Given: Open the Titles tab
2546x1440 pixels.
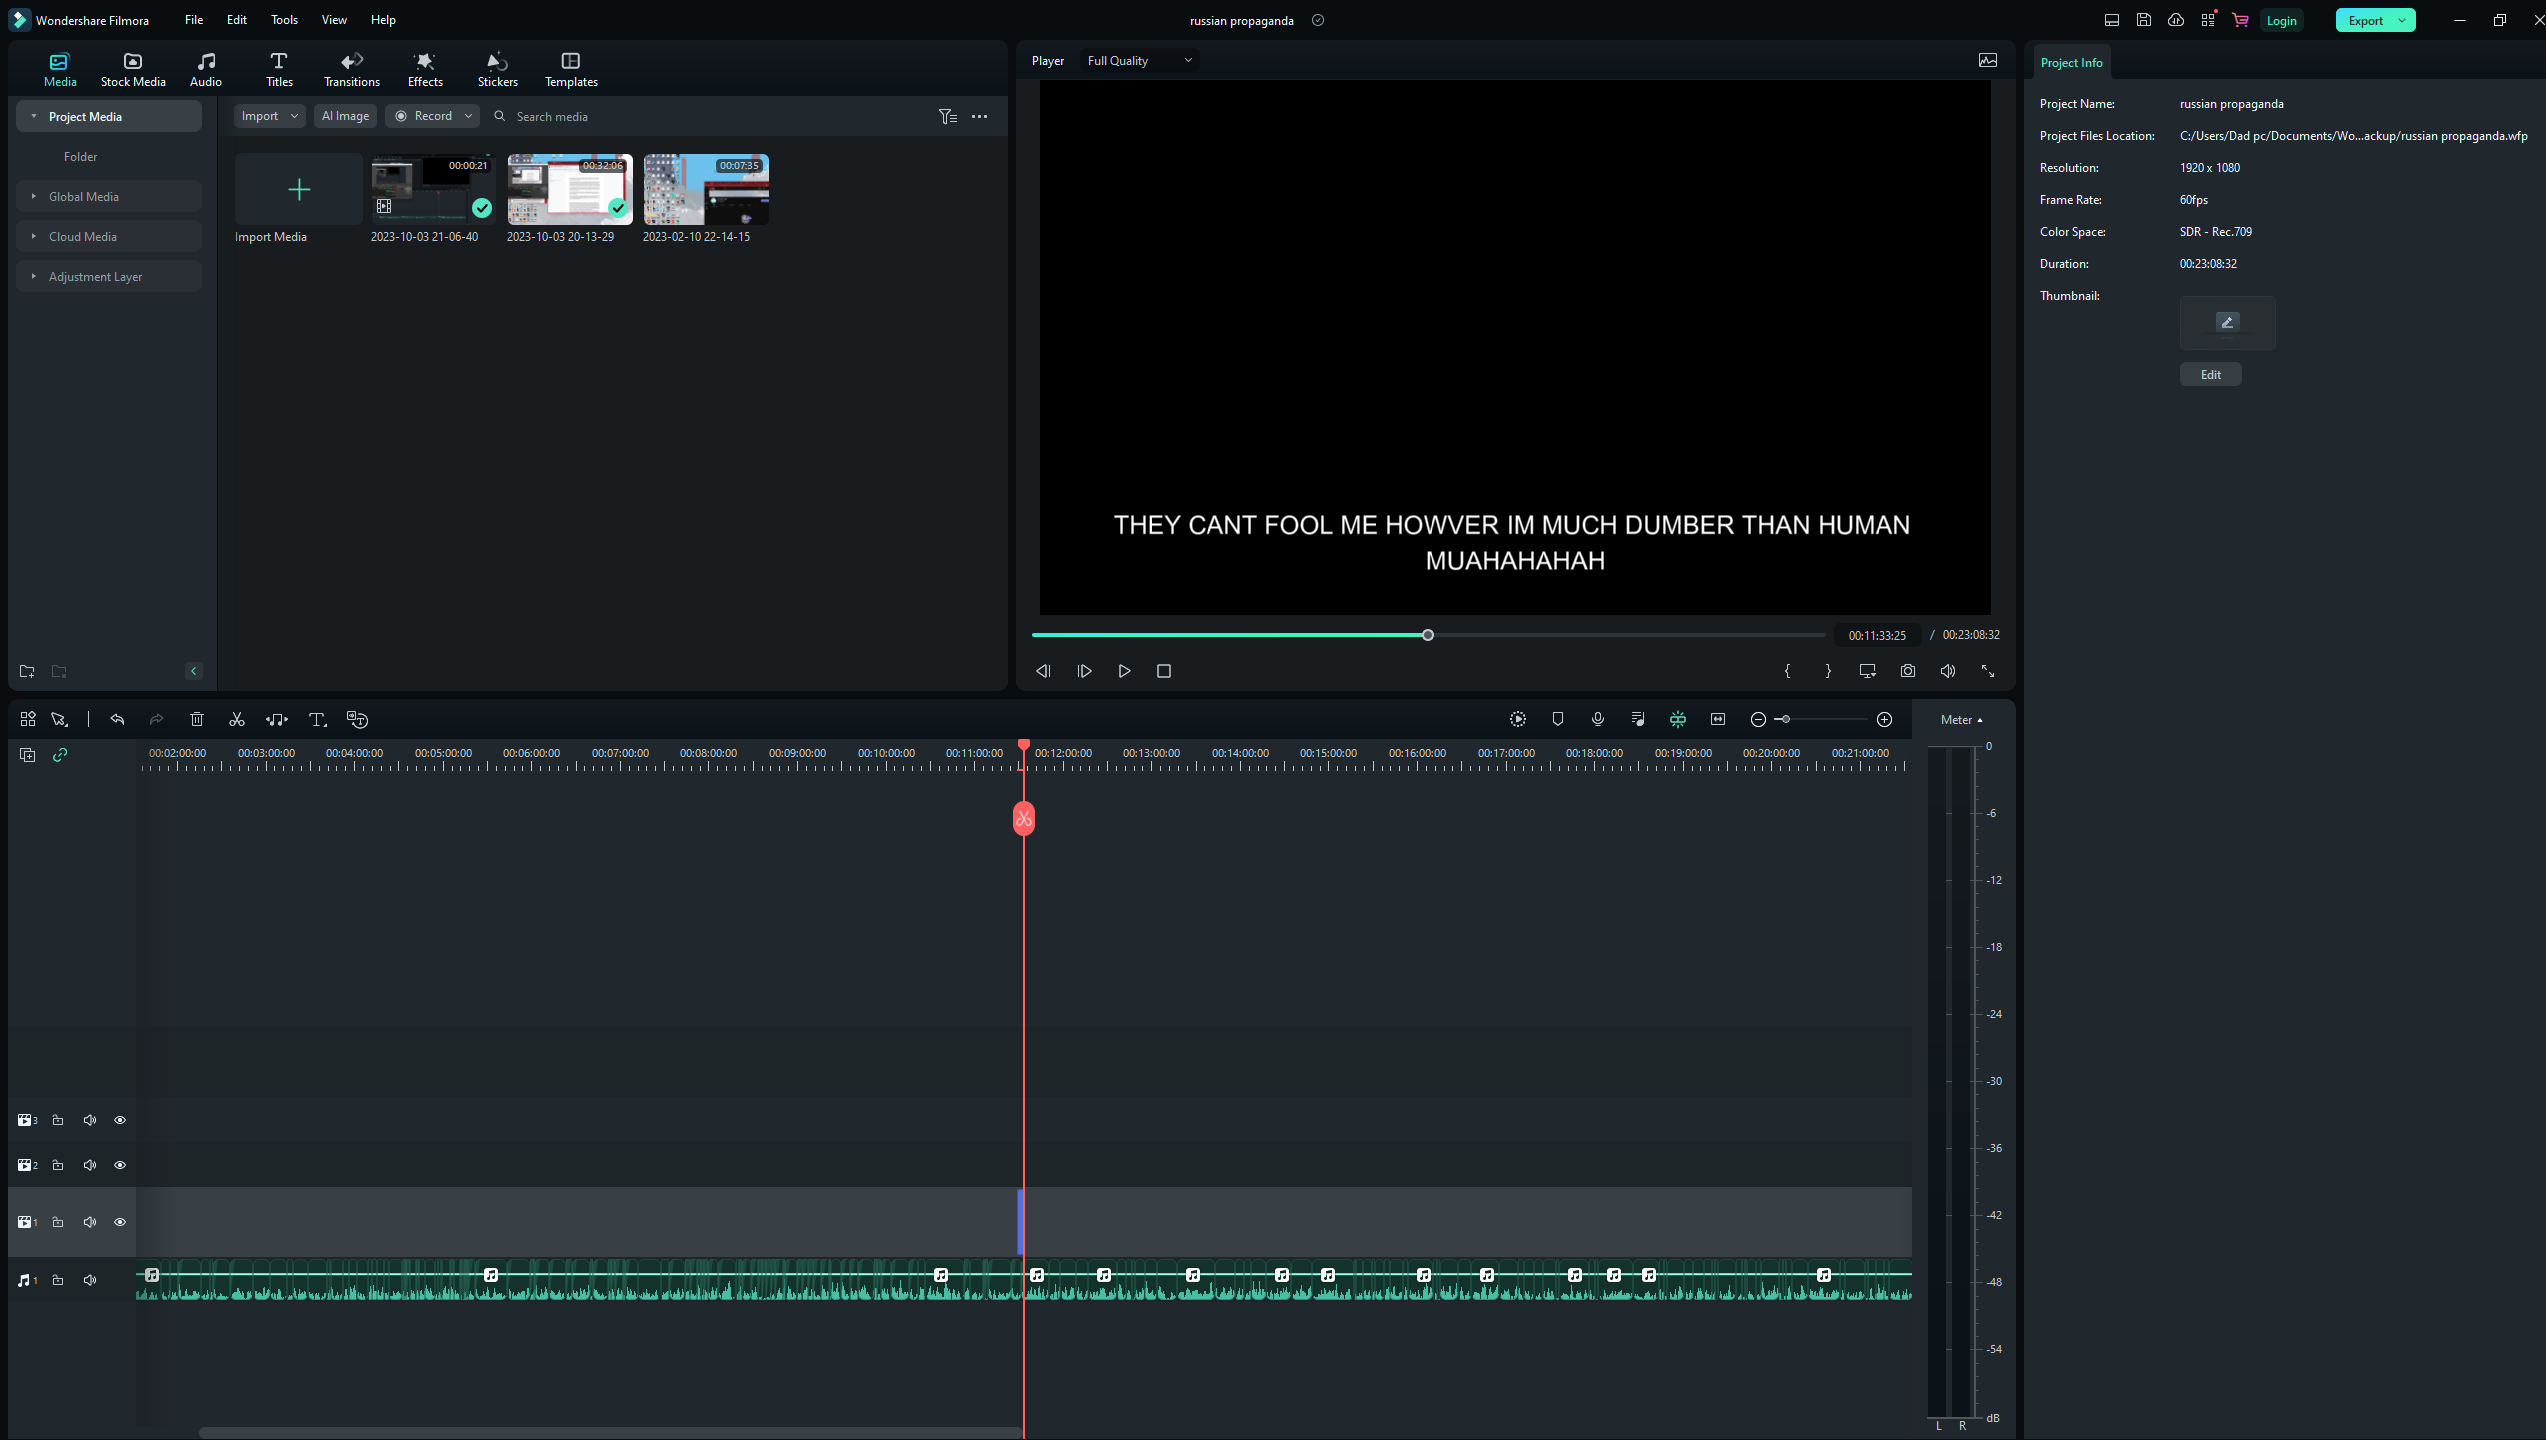Looking at the screenshot, I should 279,70.
